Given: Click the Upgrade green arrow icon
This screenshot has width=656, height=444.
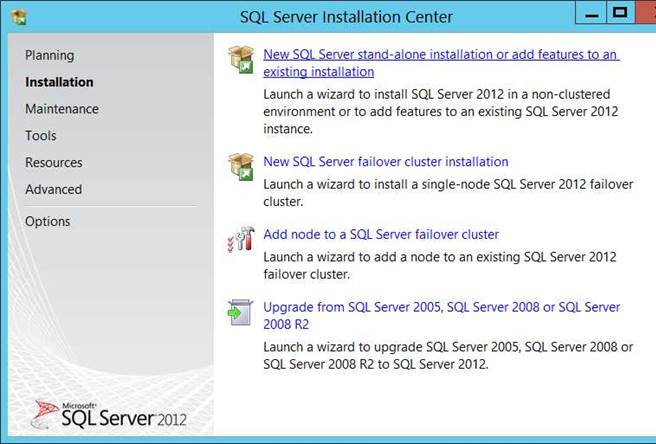Looking at the screenshot, I should [x=241, y=312].
